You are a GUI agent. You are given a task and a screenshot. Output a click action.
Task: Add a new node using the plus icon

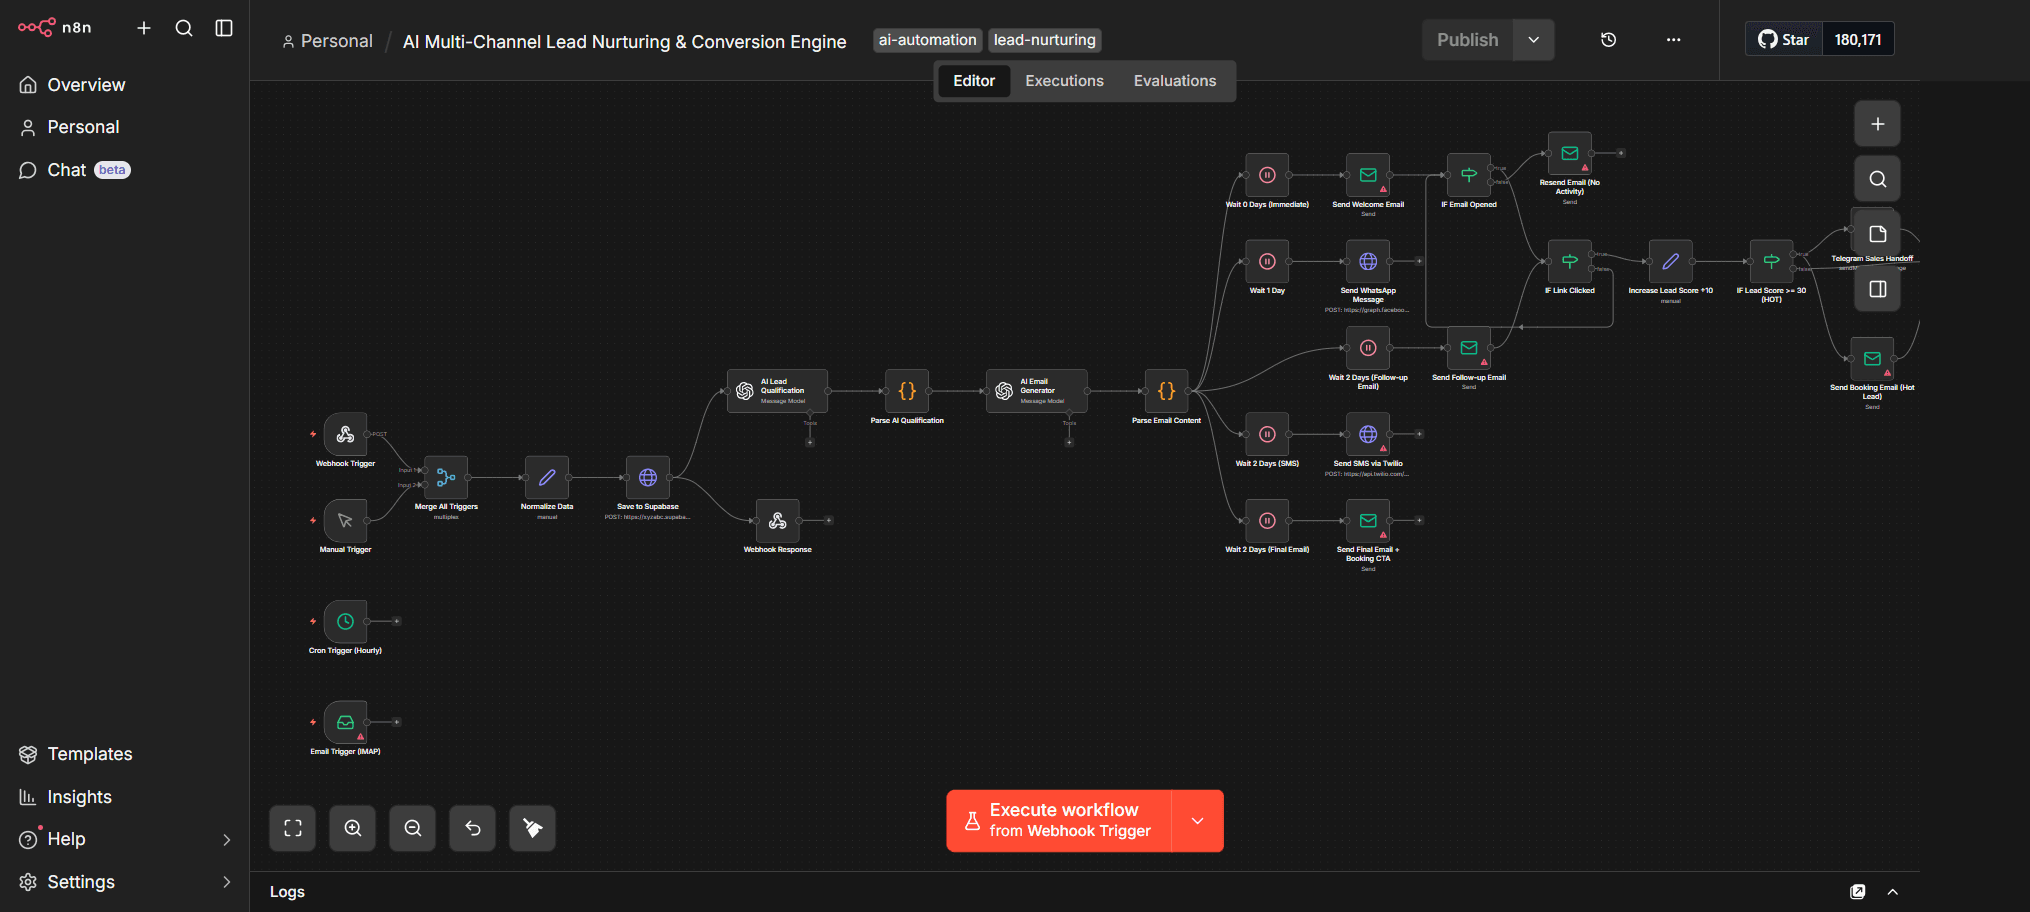1877,123
